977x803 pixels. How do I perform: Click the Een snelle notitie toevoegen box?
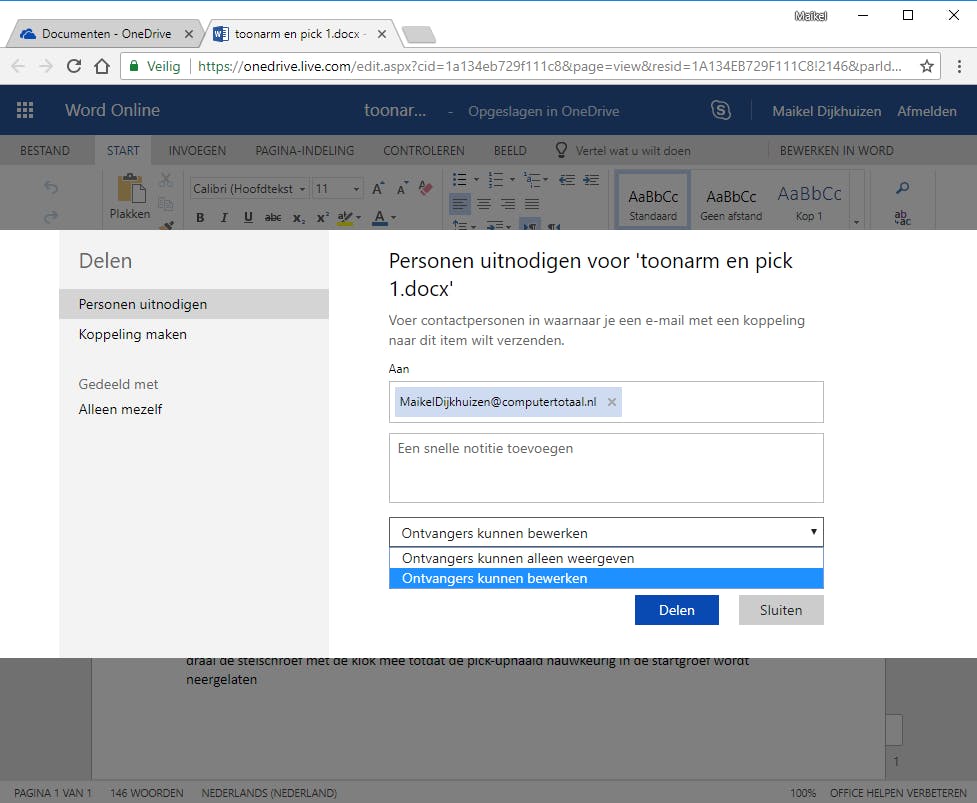click(x=606, y=468)
